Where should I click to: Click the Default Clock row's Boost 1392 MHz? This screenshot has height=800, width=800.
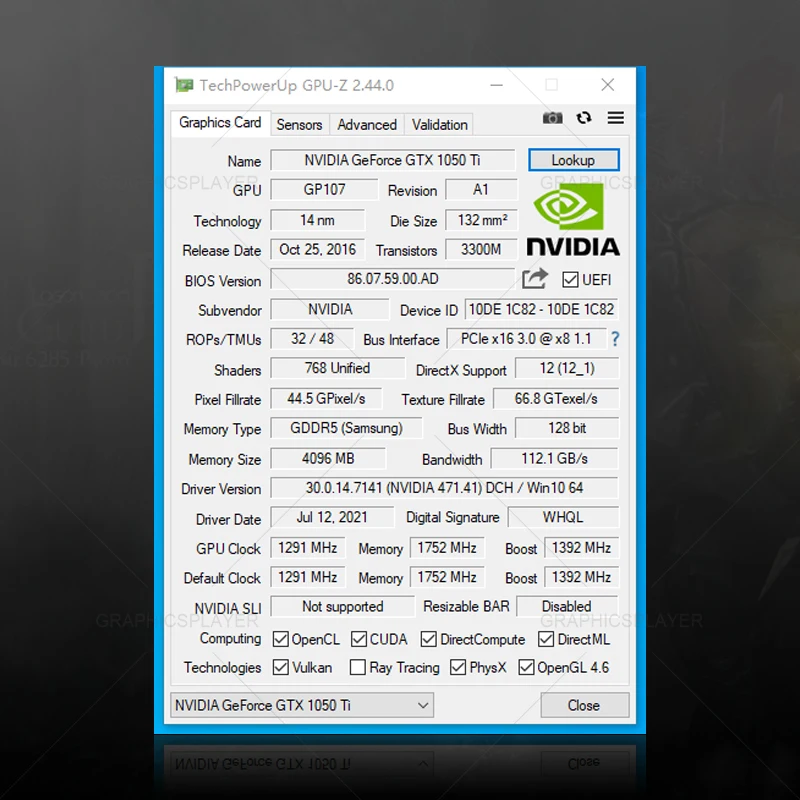[582, 577]
